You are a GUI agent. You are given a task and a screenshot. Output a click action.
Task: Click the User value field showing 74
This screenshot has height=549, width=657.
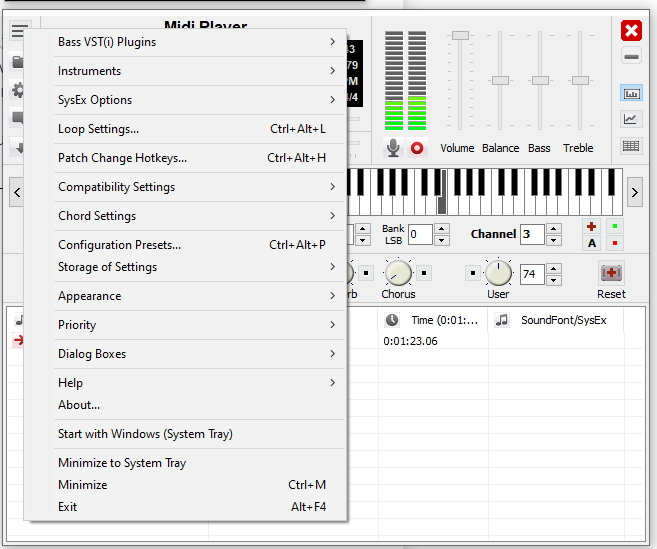(532, 274)
